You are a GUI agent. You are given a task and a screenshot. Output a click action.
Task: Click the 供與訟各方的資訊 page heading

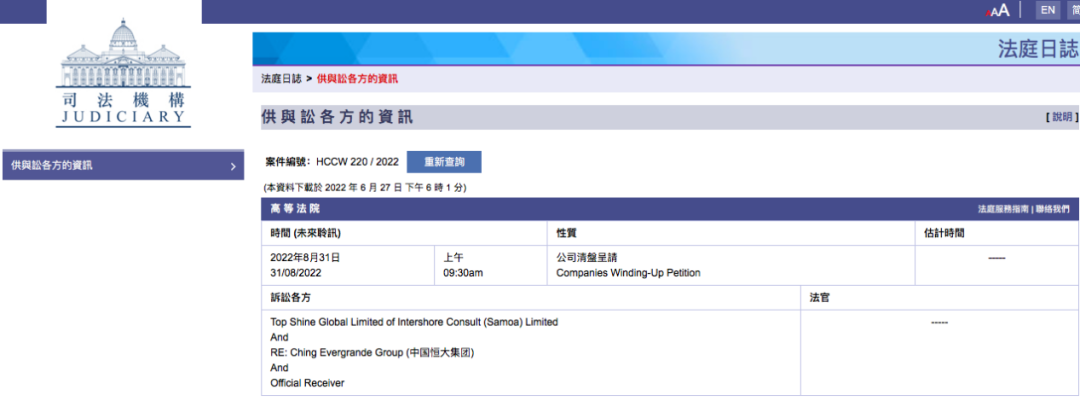(336, 118)
